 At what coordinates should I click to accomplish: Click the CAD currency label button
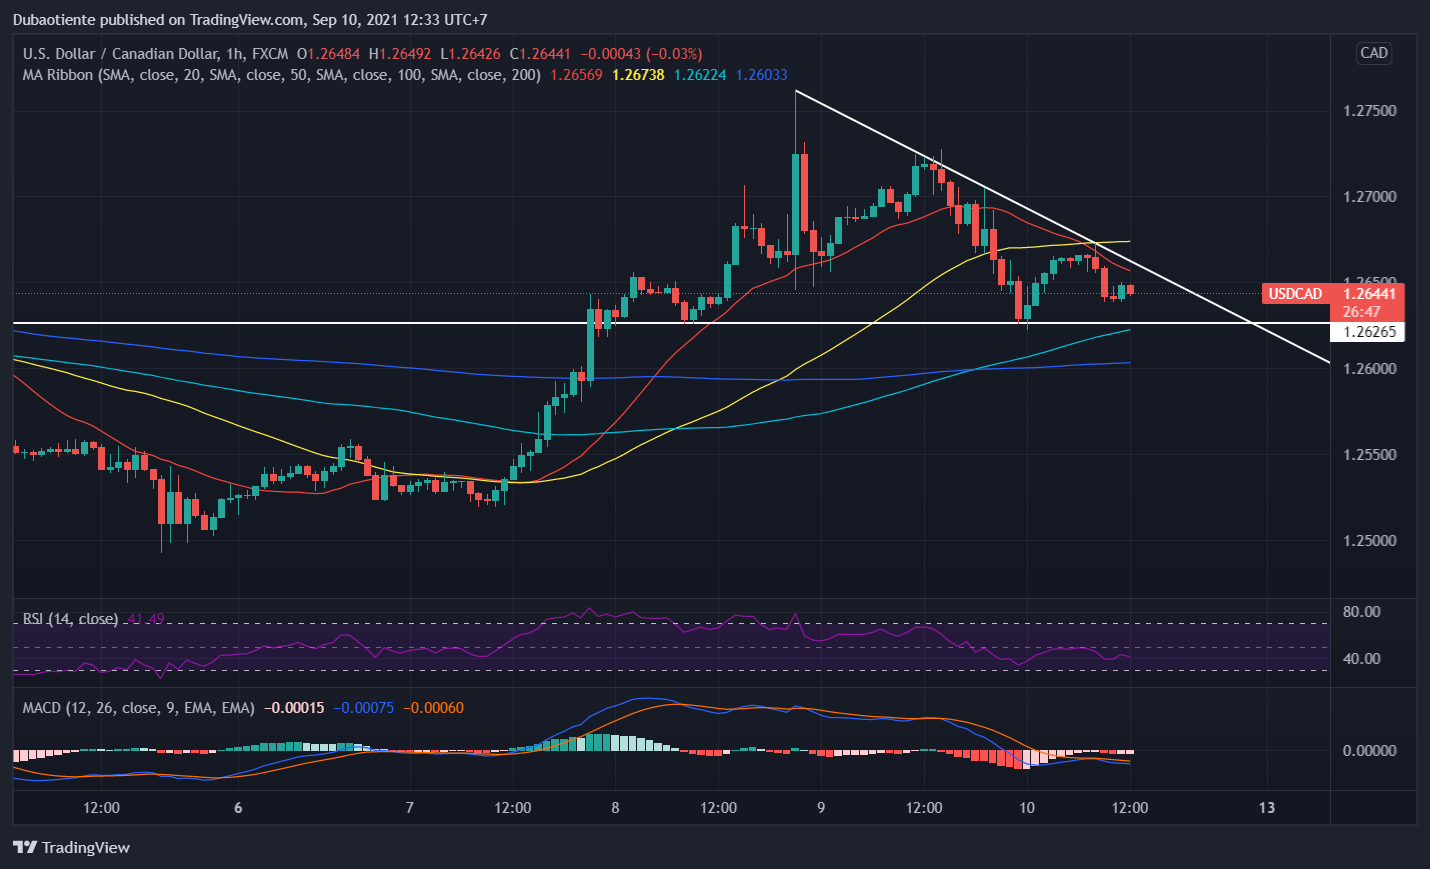(x=1374, y=53)
